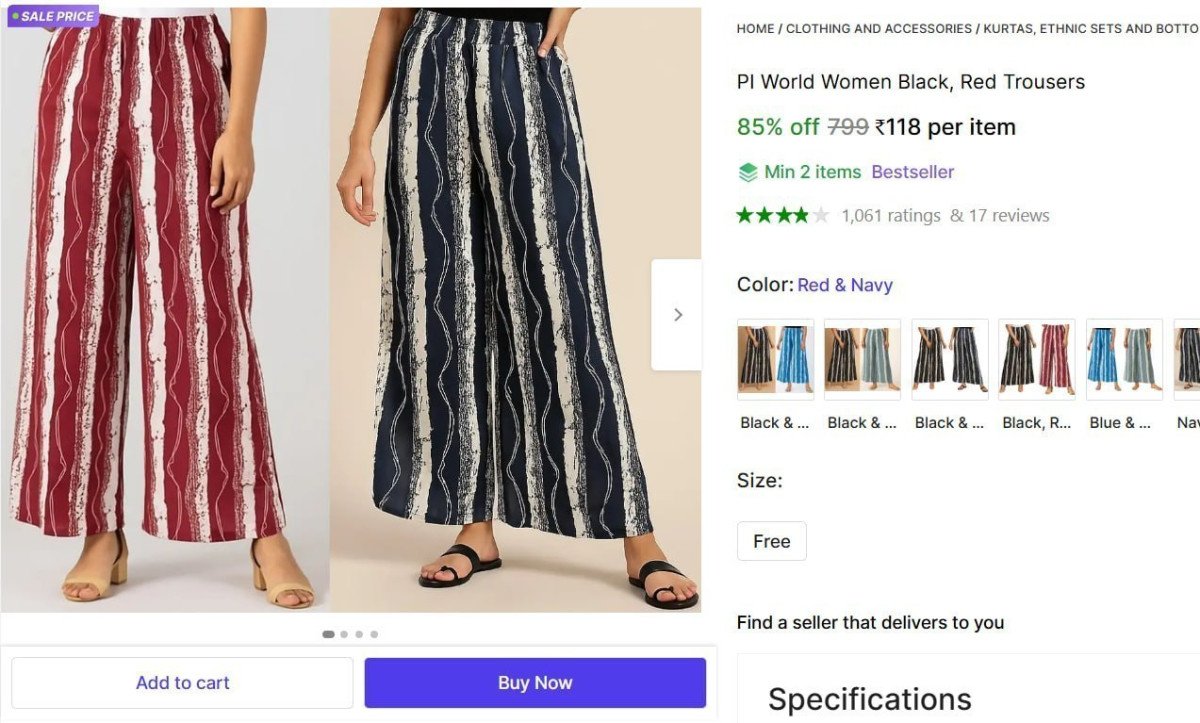Viewport: 1200px width, 723px height.
Task: Choose the Black, Red striped color variant
Action: [x=1036, y=359]
